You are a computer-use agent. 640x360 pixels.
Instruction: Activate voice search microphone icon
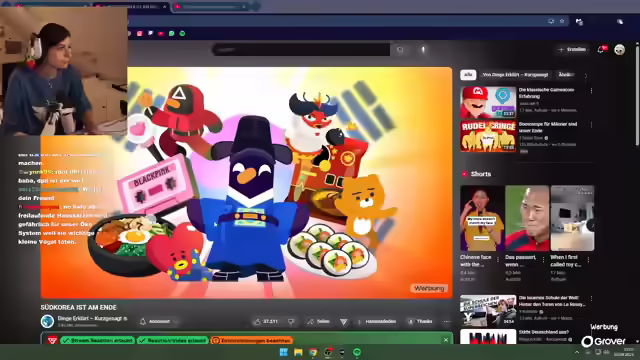pyautogui.click(x=423, y=50)
